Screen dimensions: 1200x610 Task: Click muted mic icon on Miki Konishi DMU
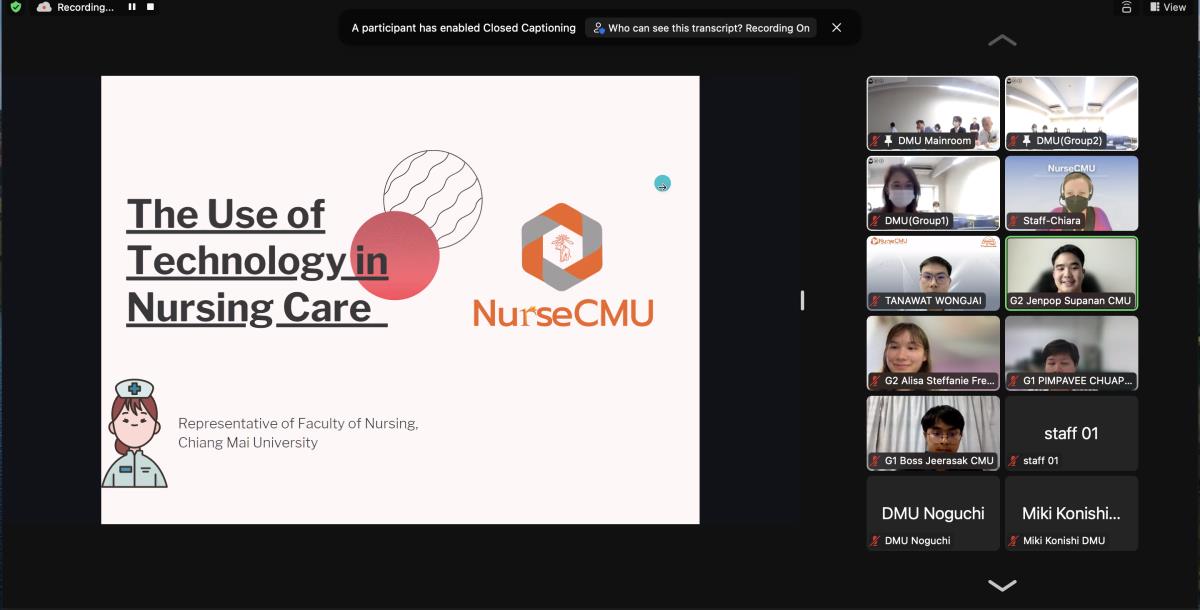1014,541
